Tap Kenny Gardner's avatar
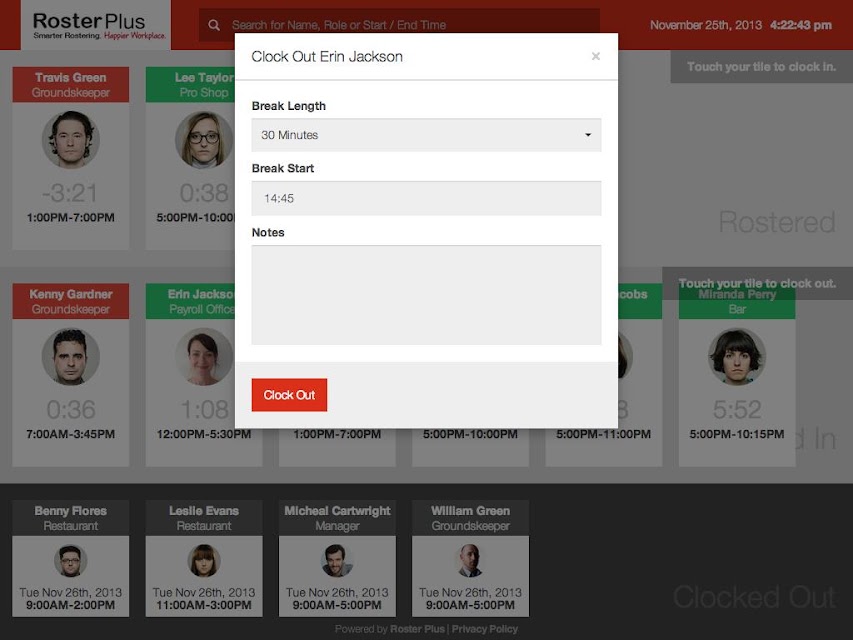Viewport: 853px width, 640px height. [x=71, y=356]
